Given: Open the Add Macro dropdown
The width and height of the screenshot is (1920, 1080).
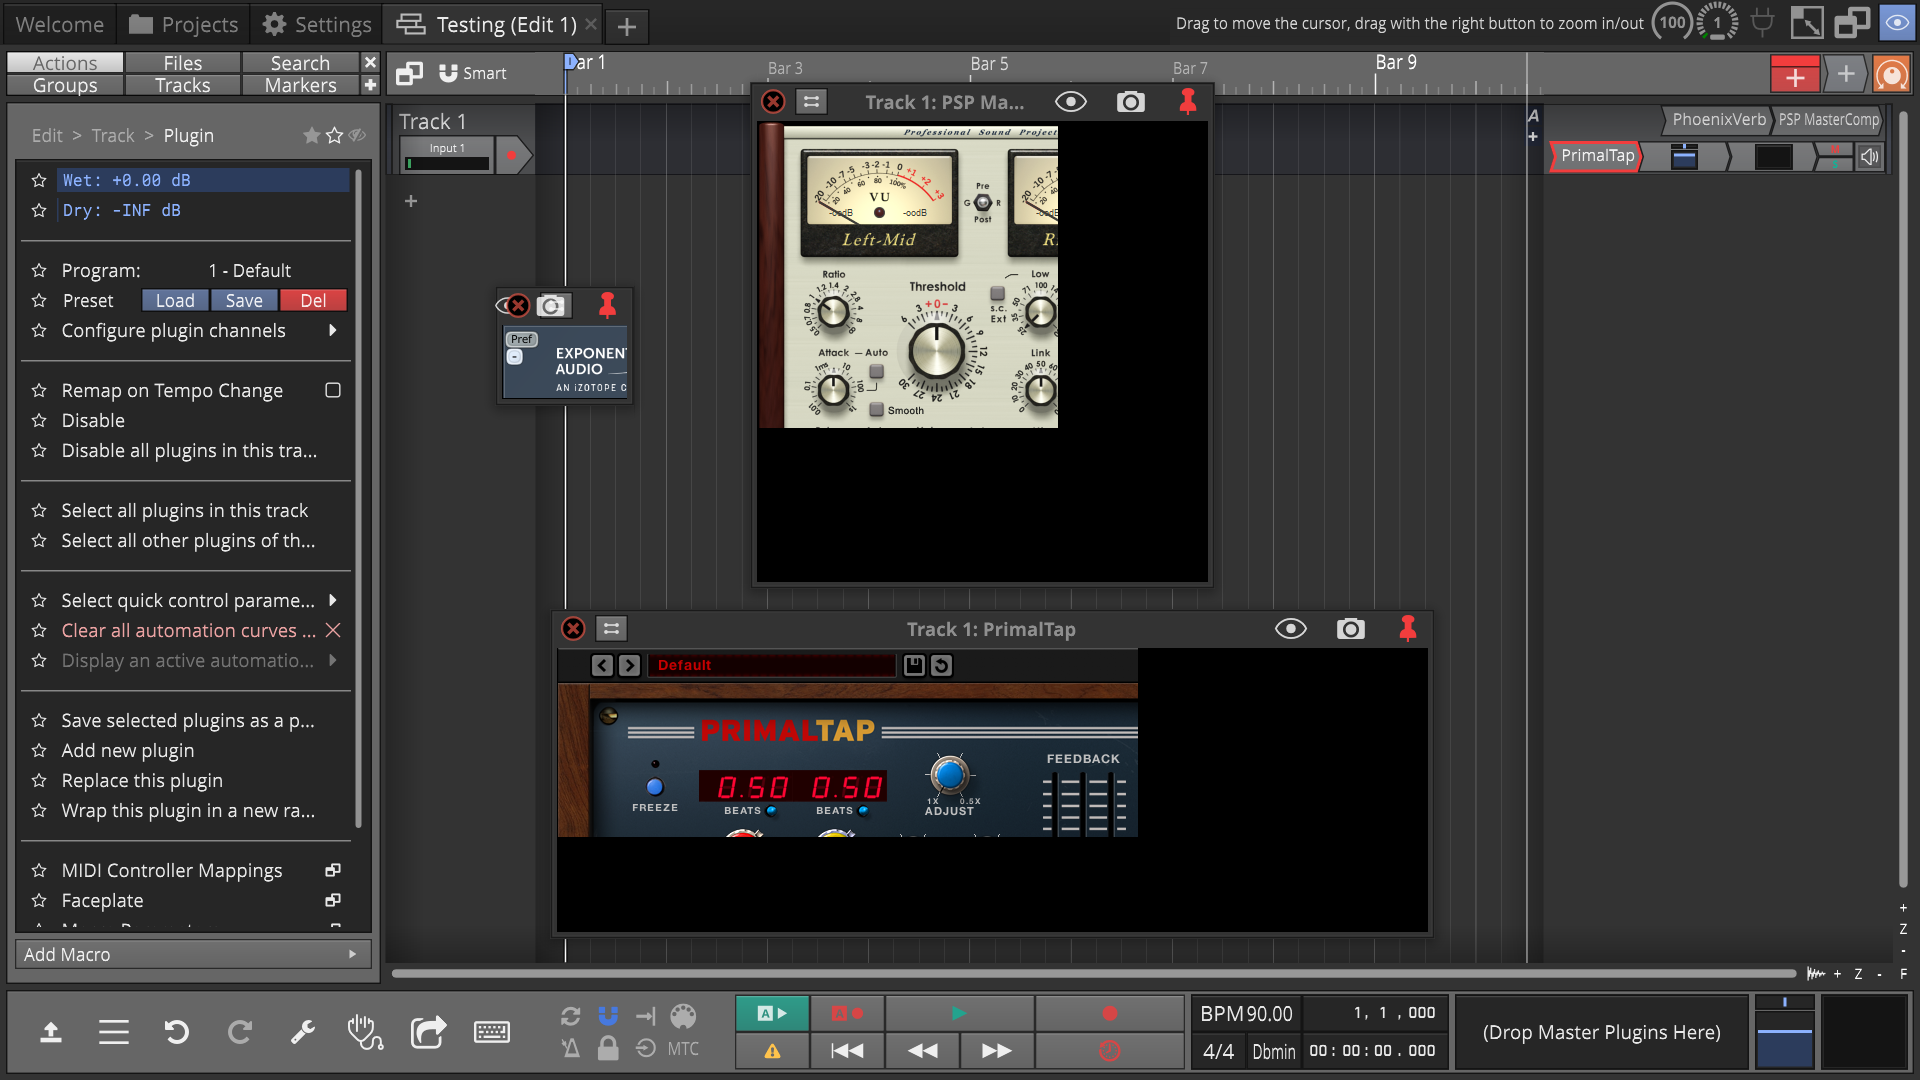Looking at the screenshot, I should click(193, 955).
